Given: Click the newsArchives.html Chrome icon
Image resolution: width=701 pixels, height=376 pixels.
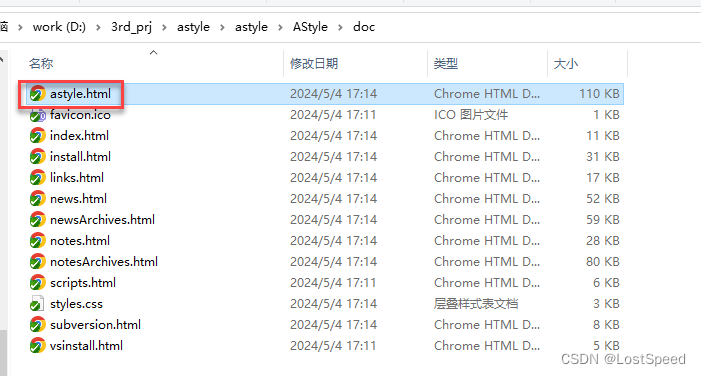Looking at the screenshot, I should [38, 220].
